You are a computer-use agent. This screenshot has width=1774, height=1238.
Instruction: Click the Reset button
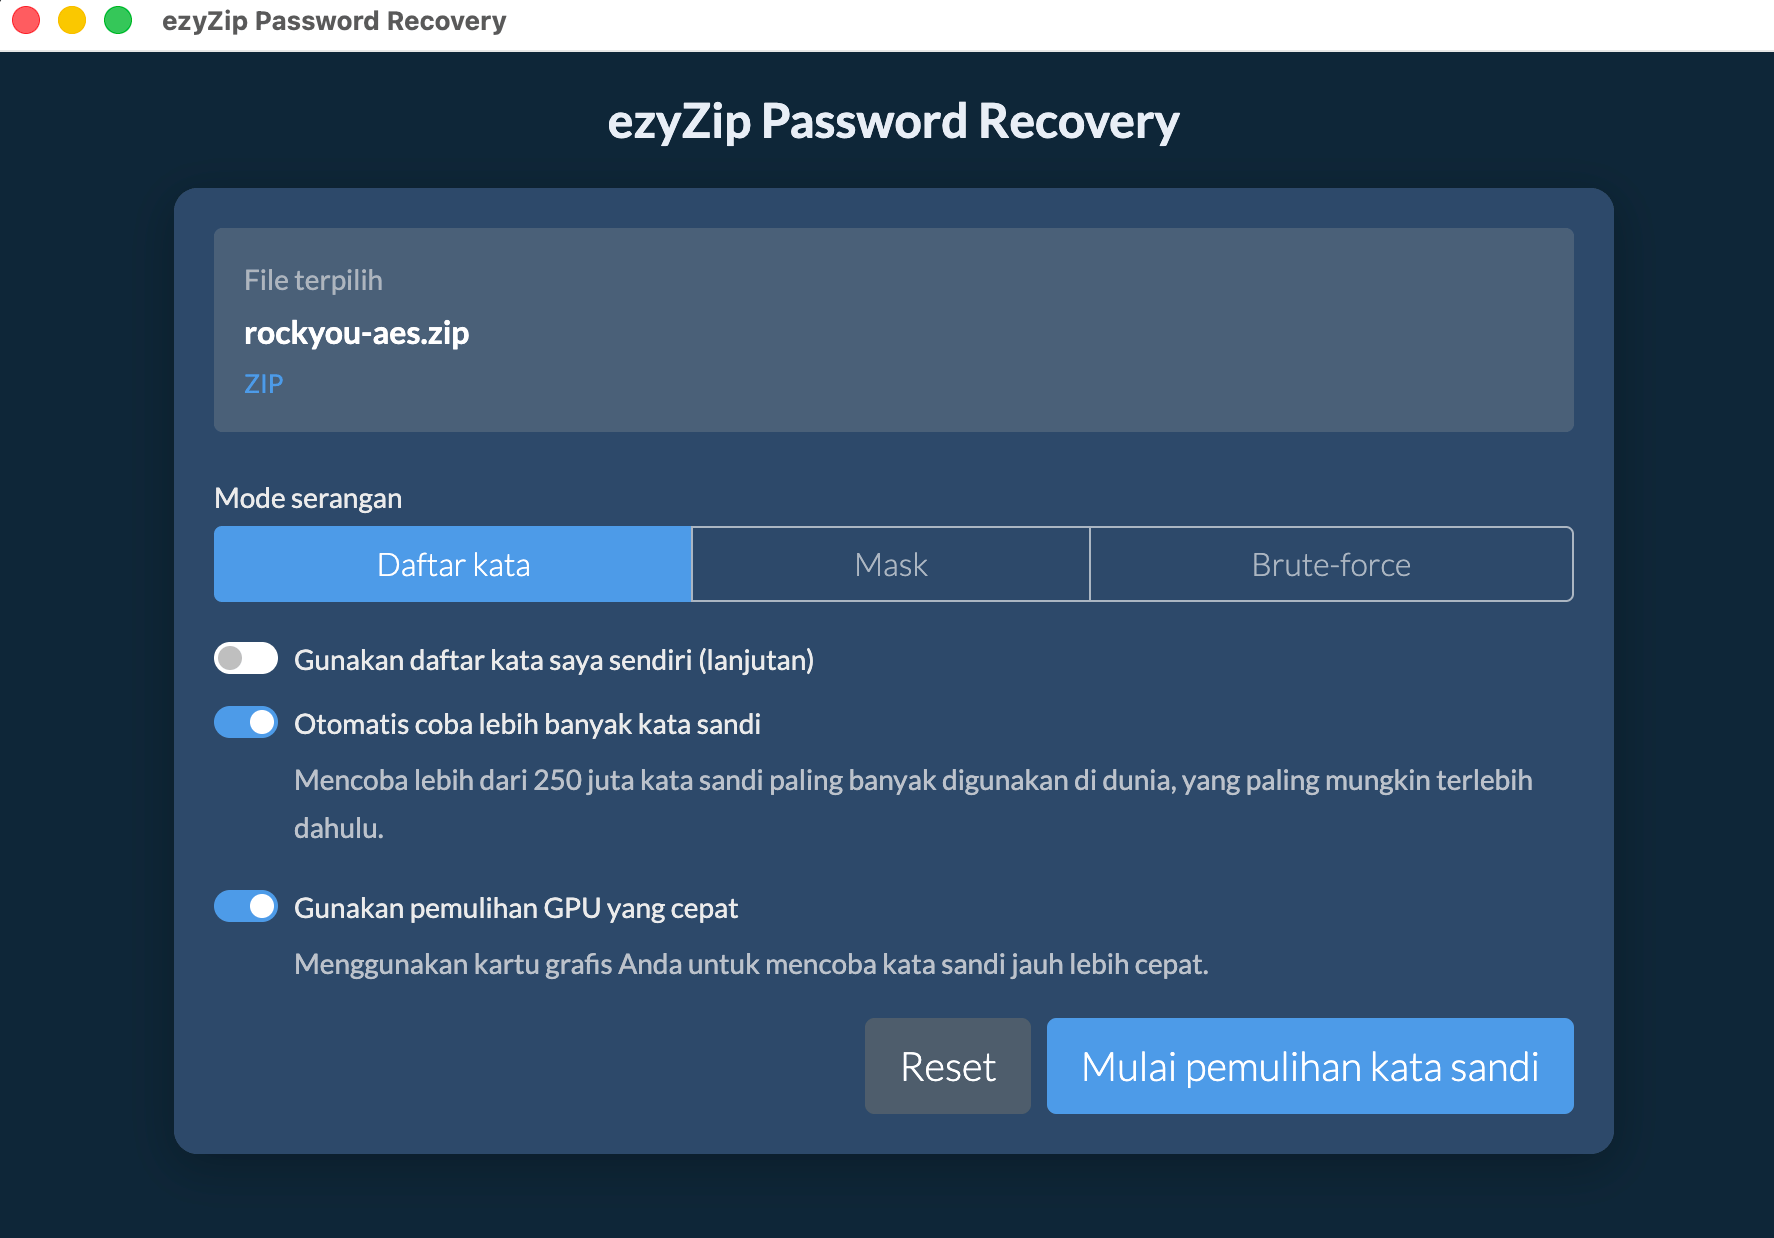948,1066
